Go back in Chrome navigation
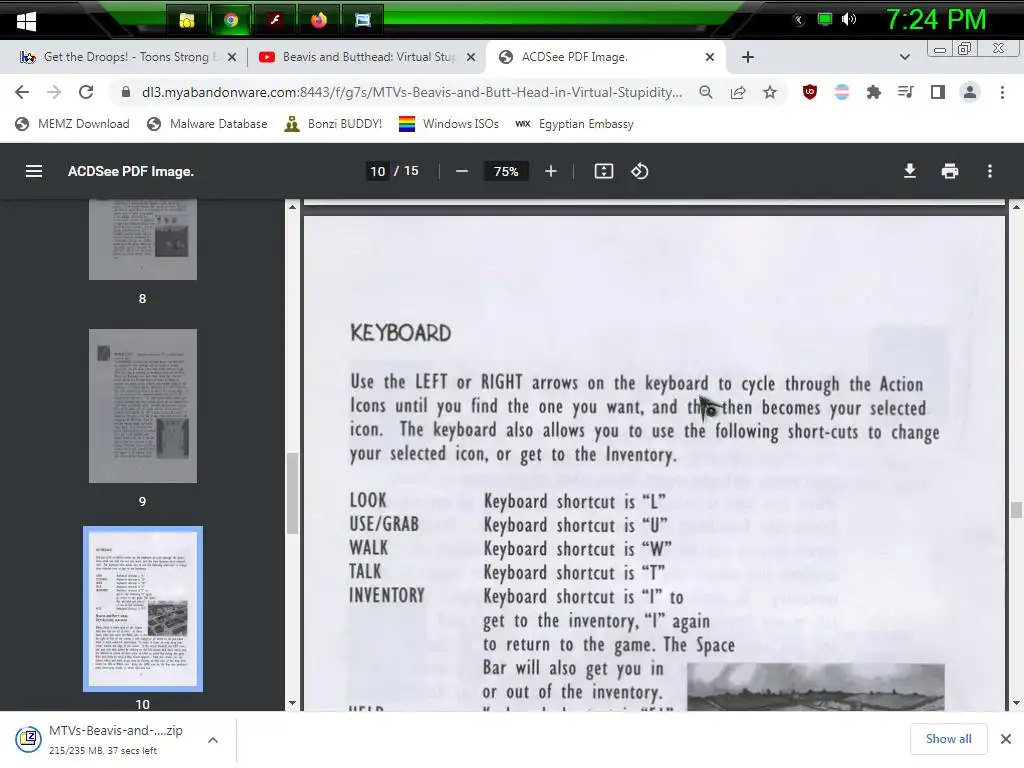 (x=22, y=92)
